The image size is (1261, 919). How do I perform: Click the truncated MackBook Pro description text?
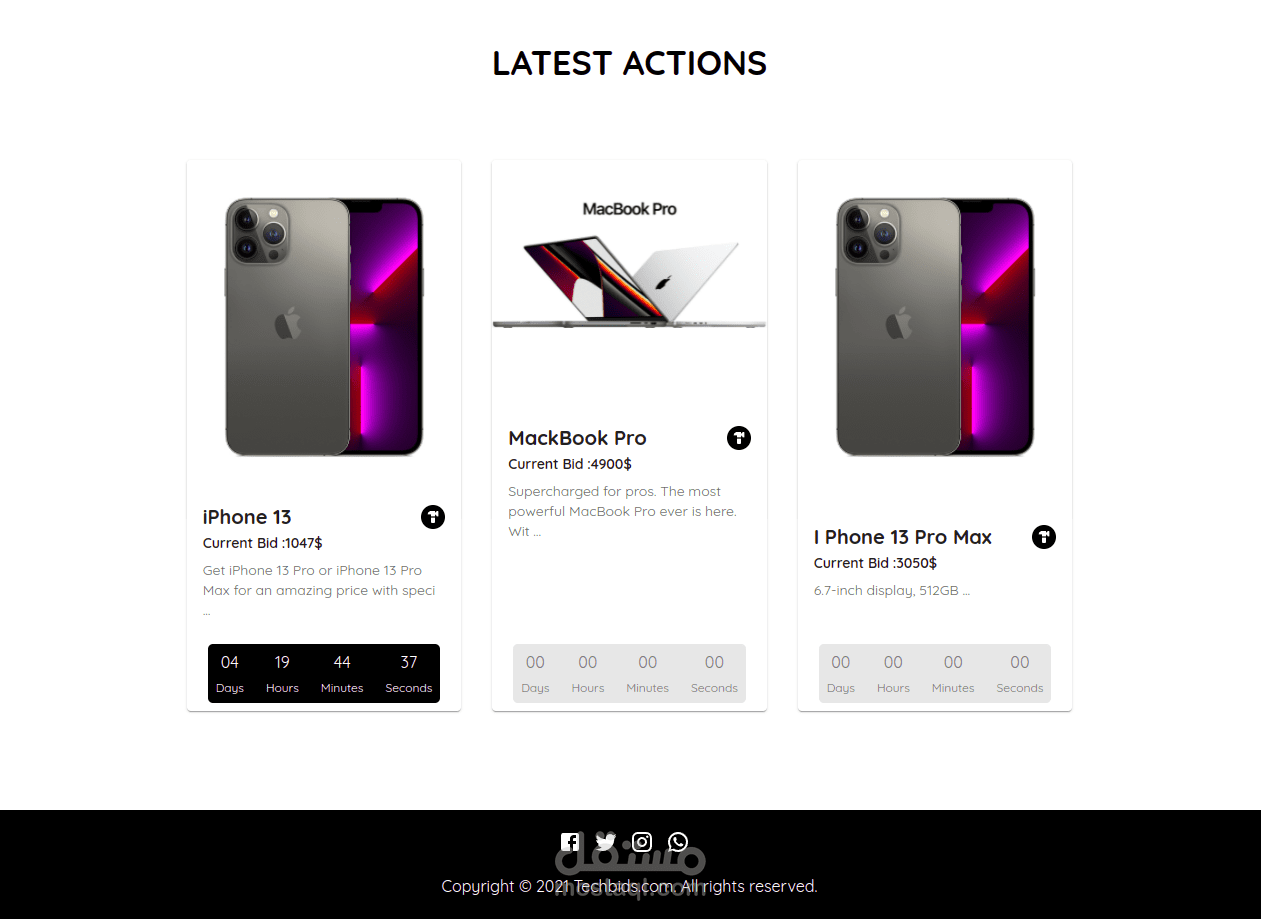point(622,511)
